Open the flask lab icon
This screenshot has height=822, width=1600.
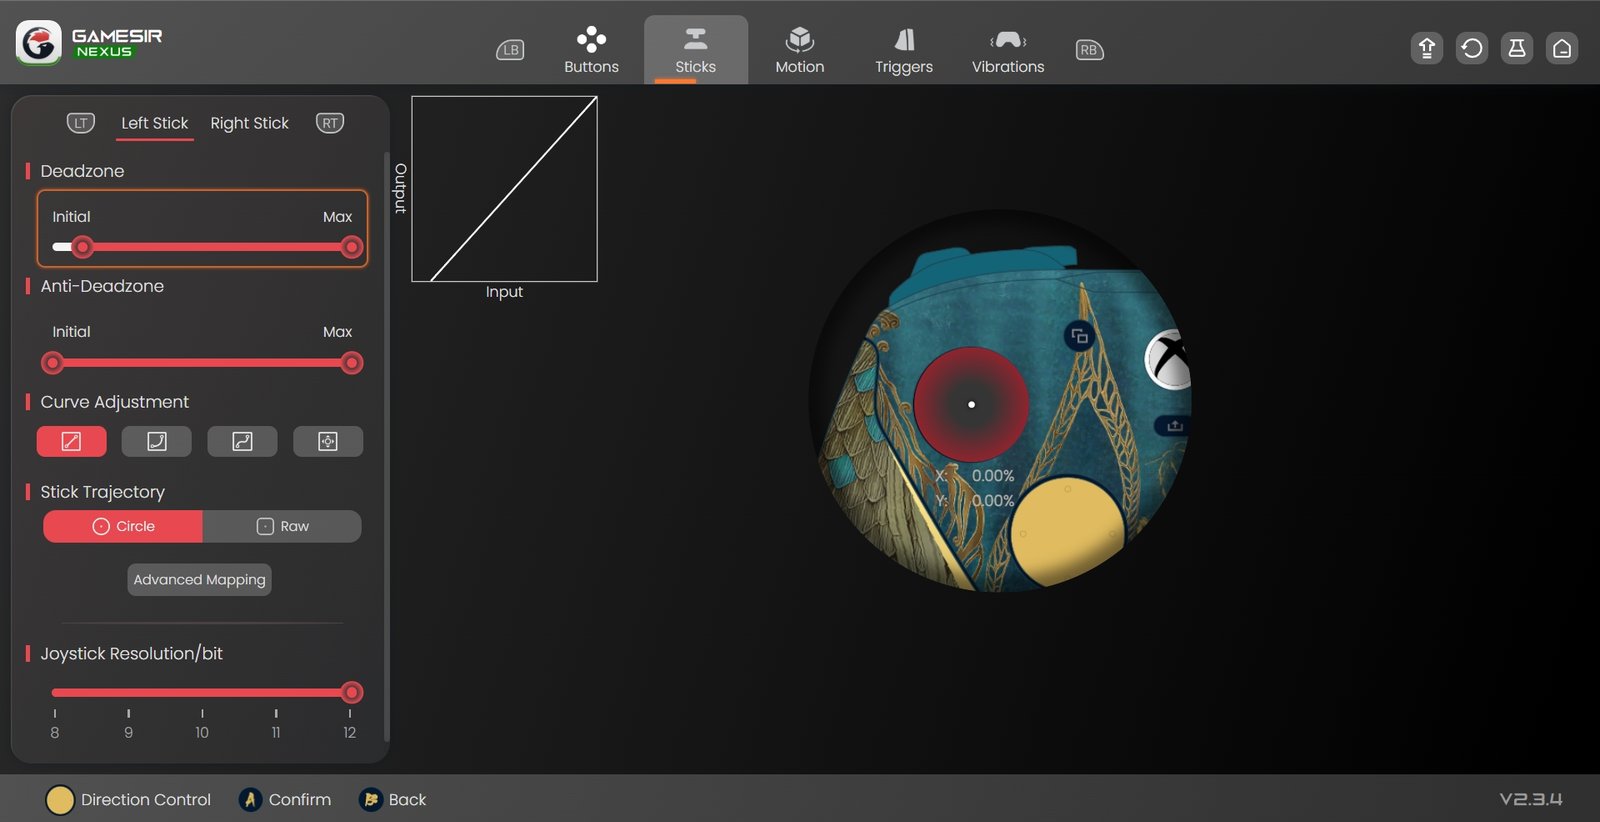click(1517, 48)
